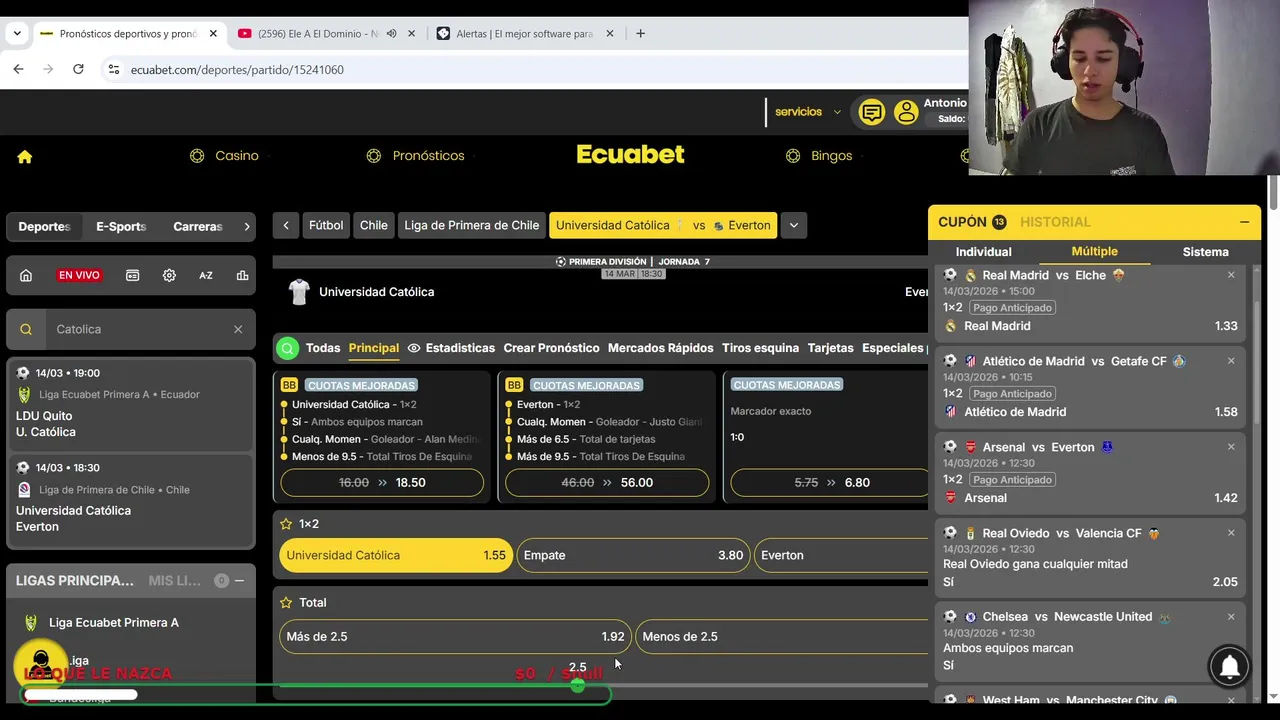The height and width of the screenshot is (720, 1280).
Task: Select the Múltiple bet type tab
Action: pos(1095,252)
